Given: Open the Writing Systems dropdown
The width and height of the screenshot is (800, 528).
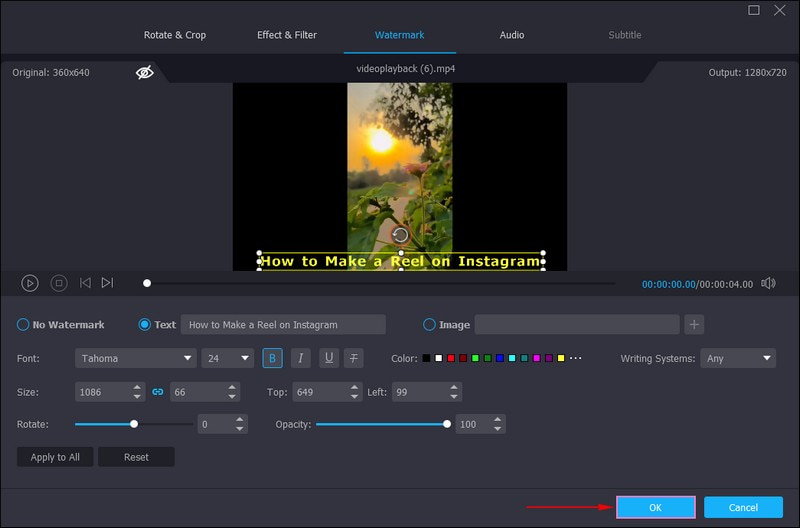Looking at the screenshot, I should 739,358.
